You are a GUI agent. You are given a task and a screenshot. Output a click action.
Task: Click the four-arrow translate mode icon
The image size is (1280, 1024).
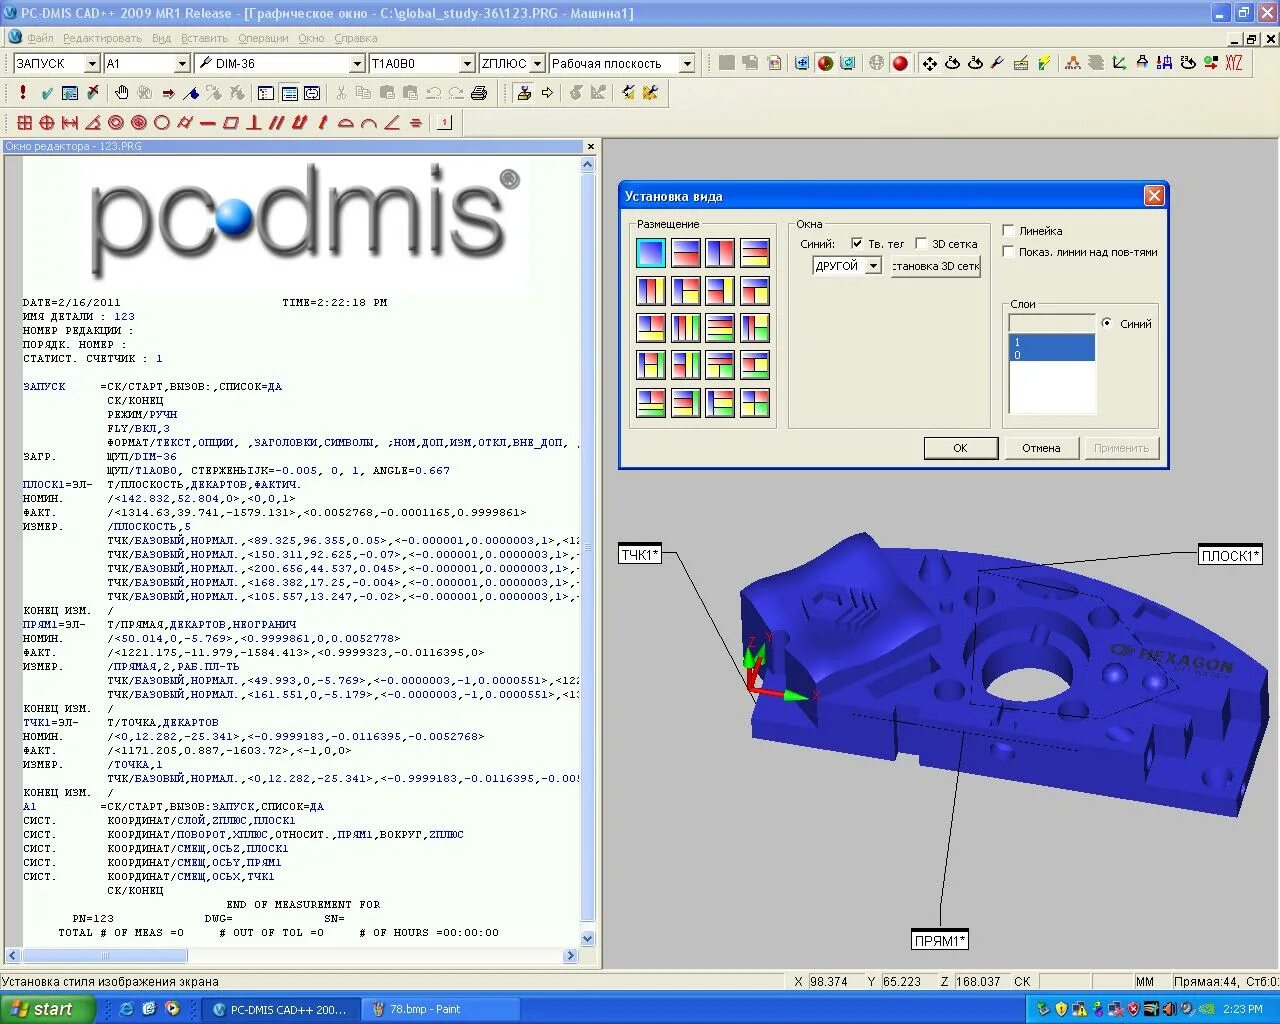(x=929, y=63)
